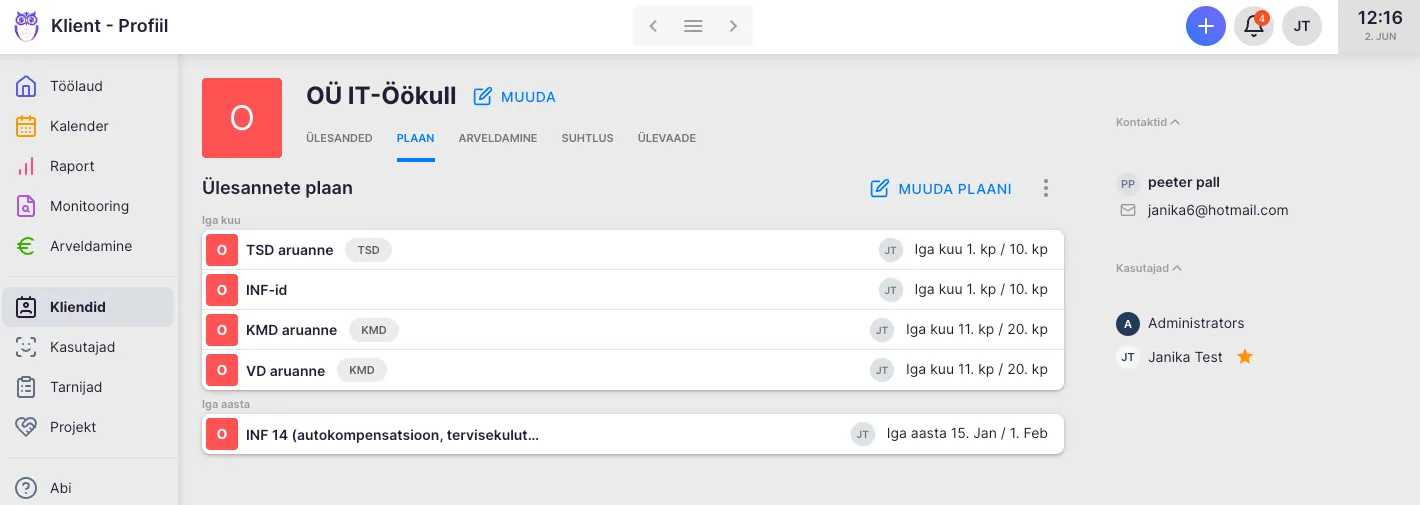Switch to the Suhtlus tab

(x=587, y=138)
